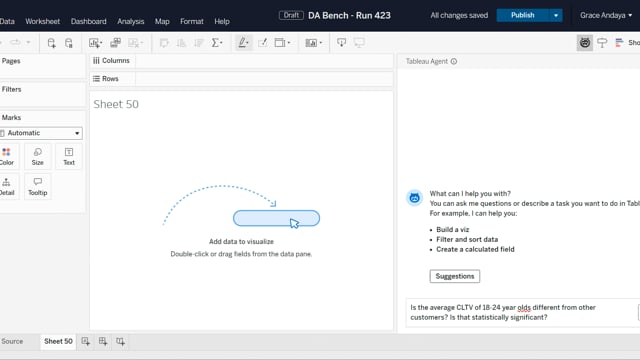Click the new data source icon

coord(51,43)
